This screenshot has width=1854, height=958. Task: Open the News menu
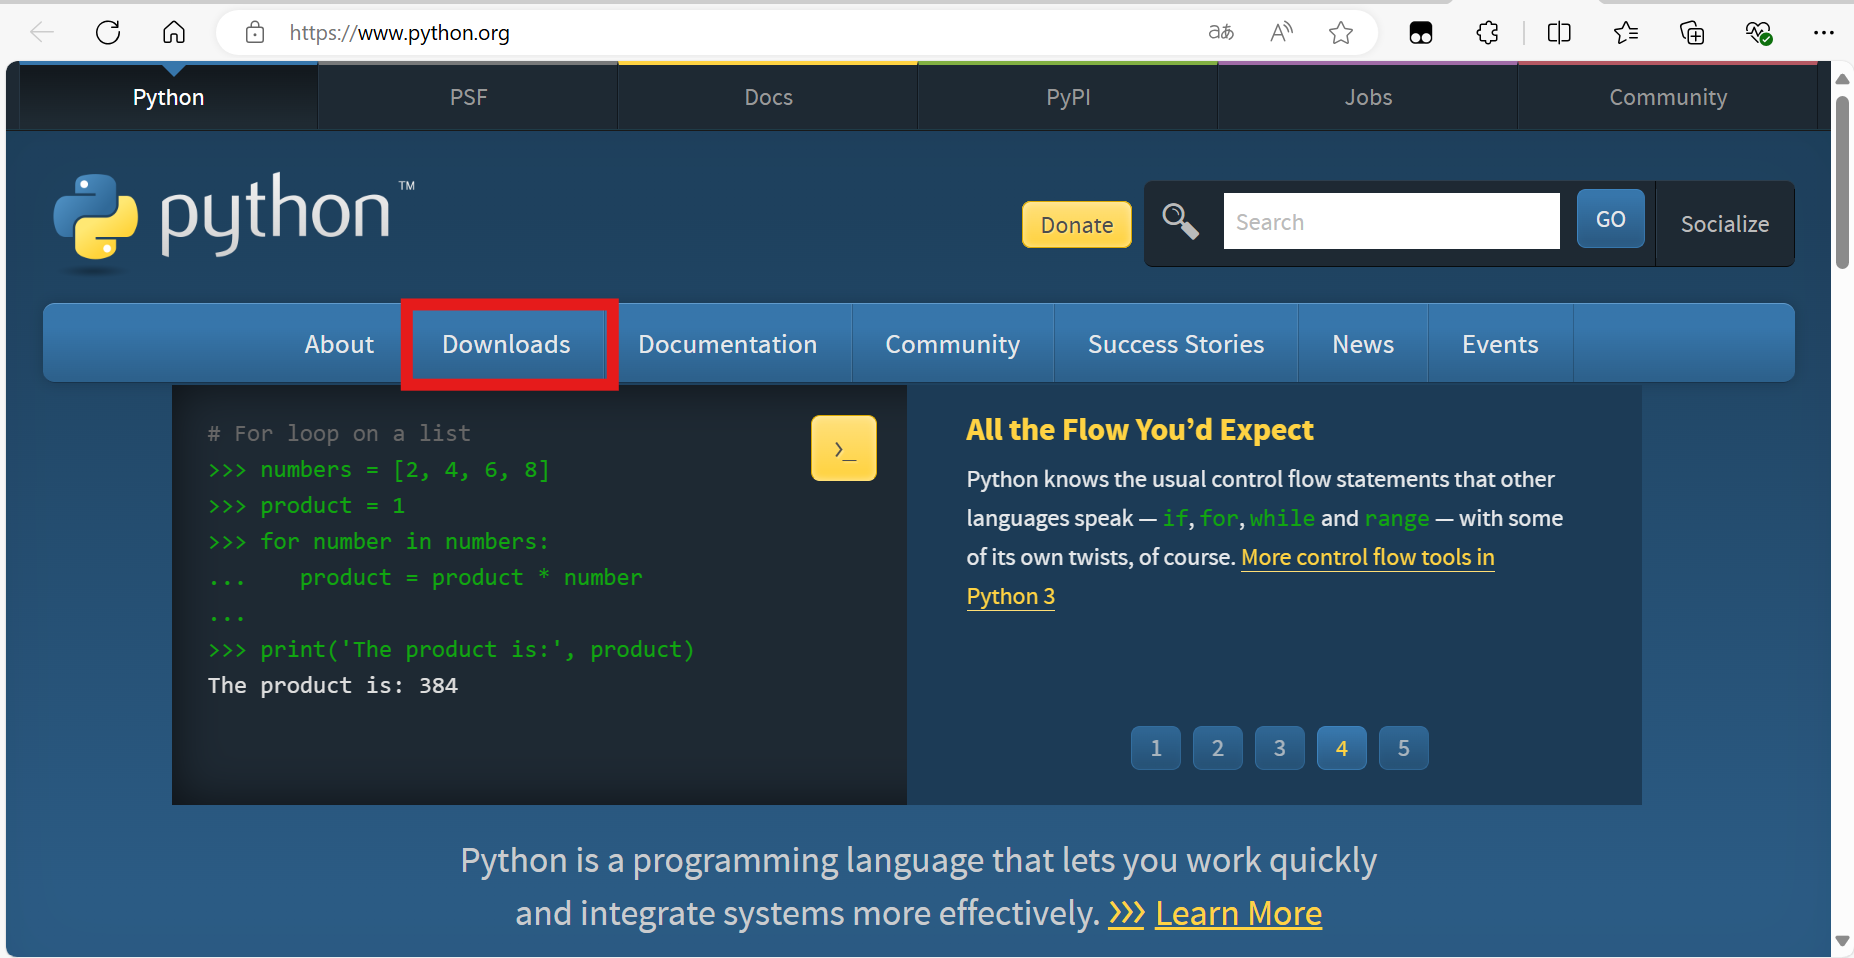point(1363,344)
